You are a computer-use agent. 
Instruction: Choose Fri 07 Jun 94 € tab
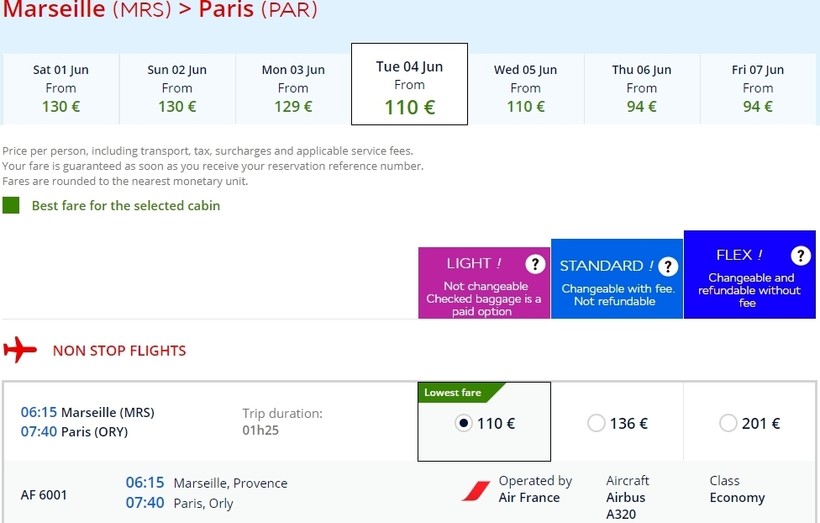click(757, 88)
